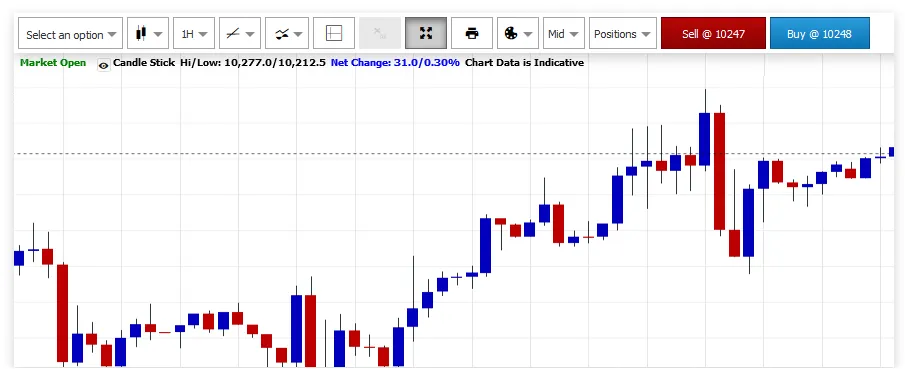Toggle fullscreen chart mode

point(426,33)
